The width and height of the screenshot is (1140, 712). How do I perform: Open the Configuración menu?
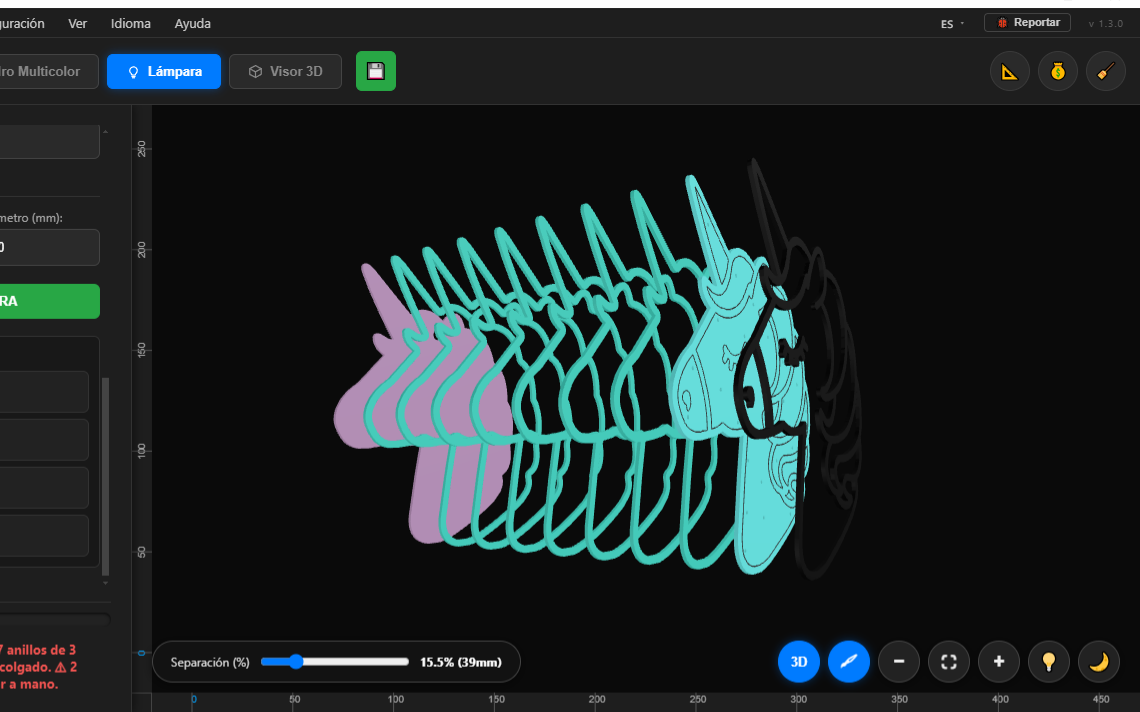(x=22, y=23)
